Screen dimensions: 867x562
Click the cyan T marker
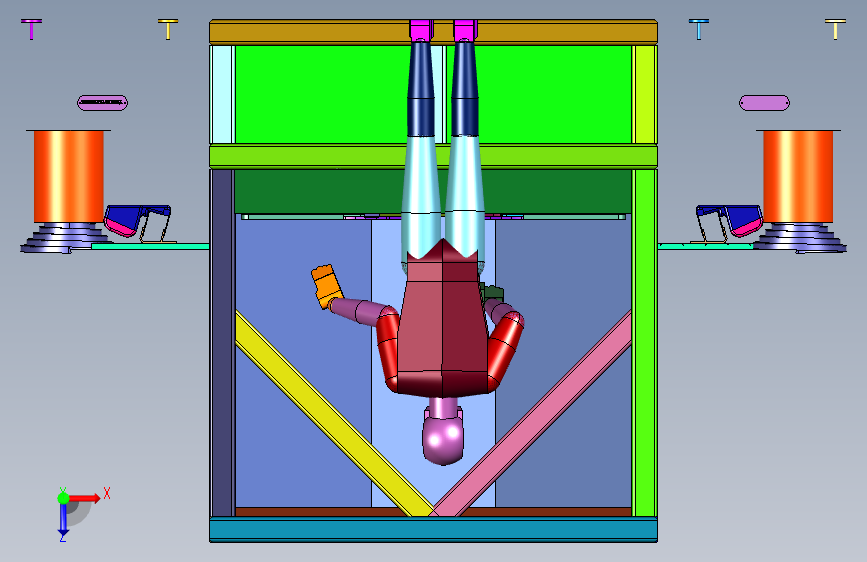(x=699, y=29)
